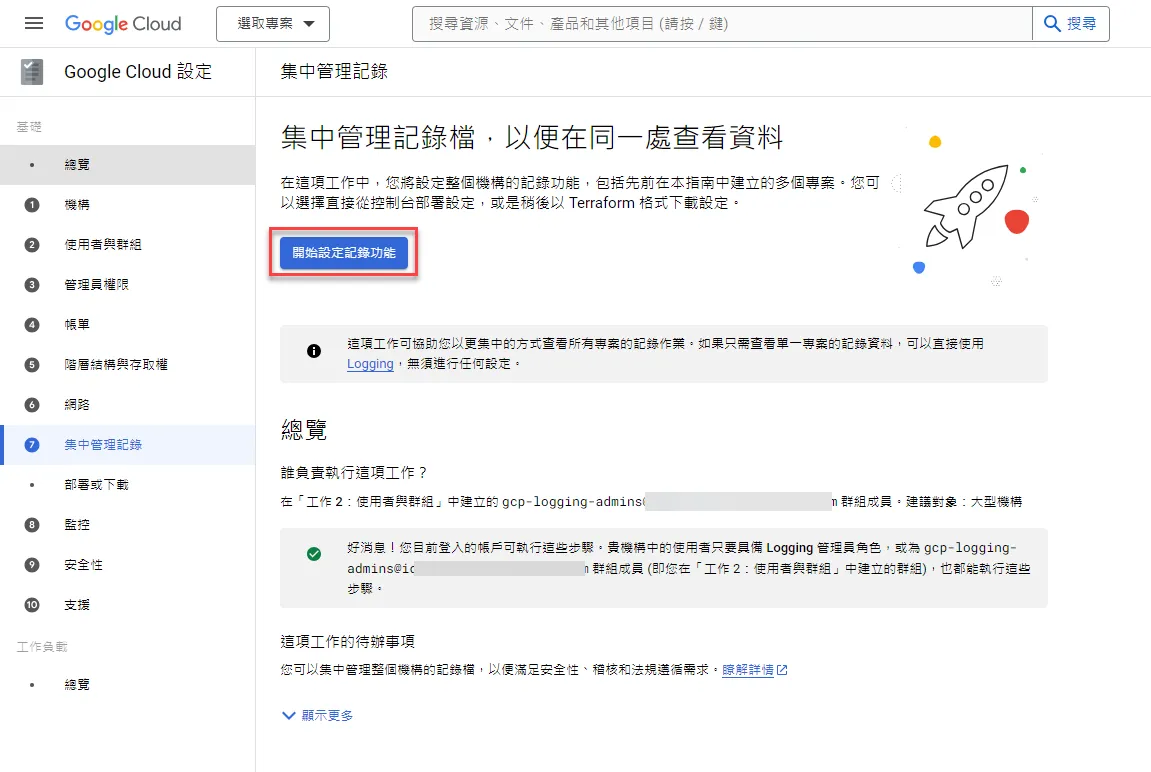Open the Logging link in info box
The image size is (1151, 772).
(370, 364)
